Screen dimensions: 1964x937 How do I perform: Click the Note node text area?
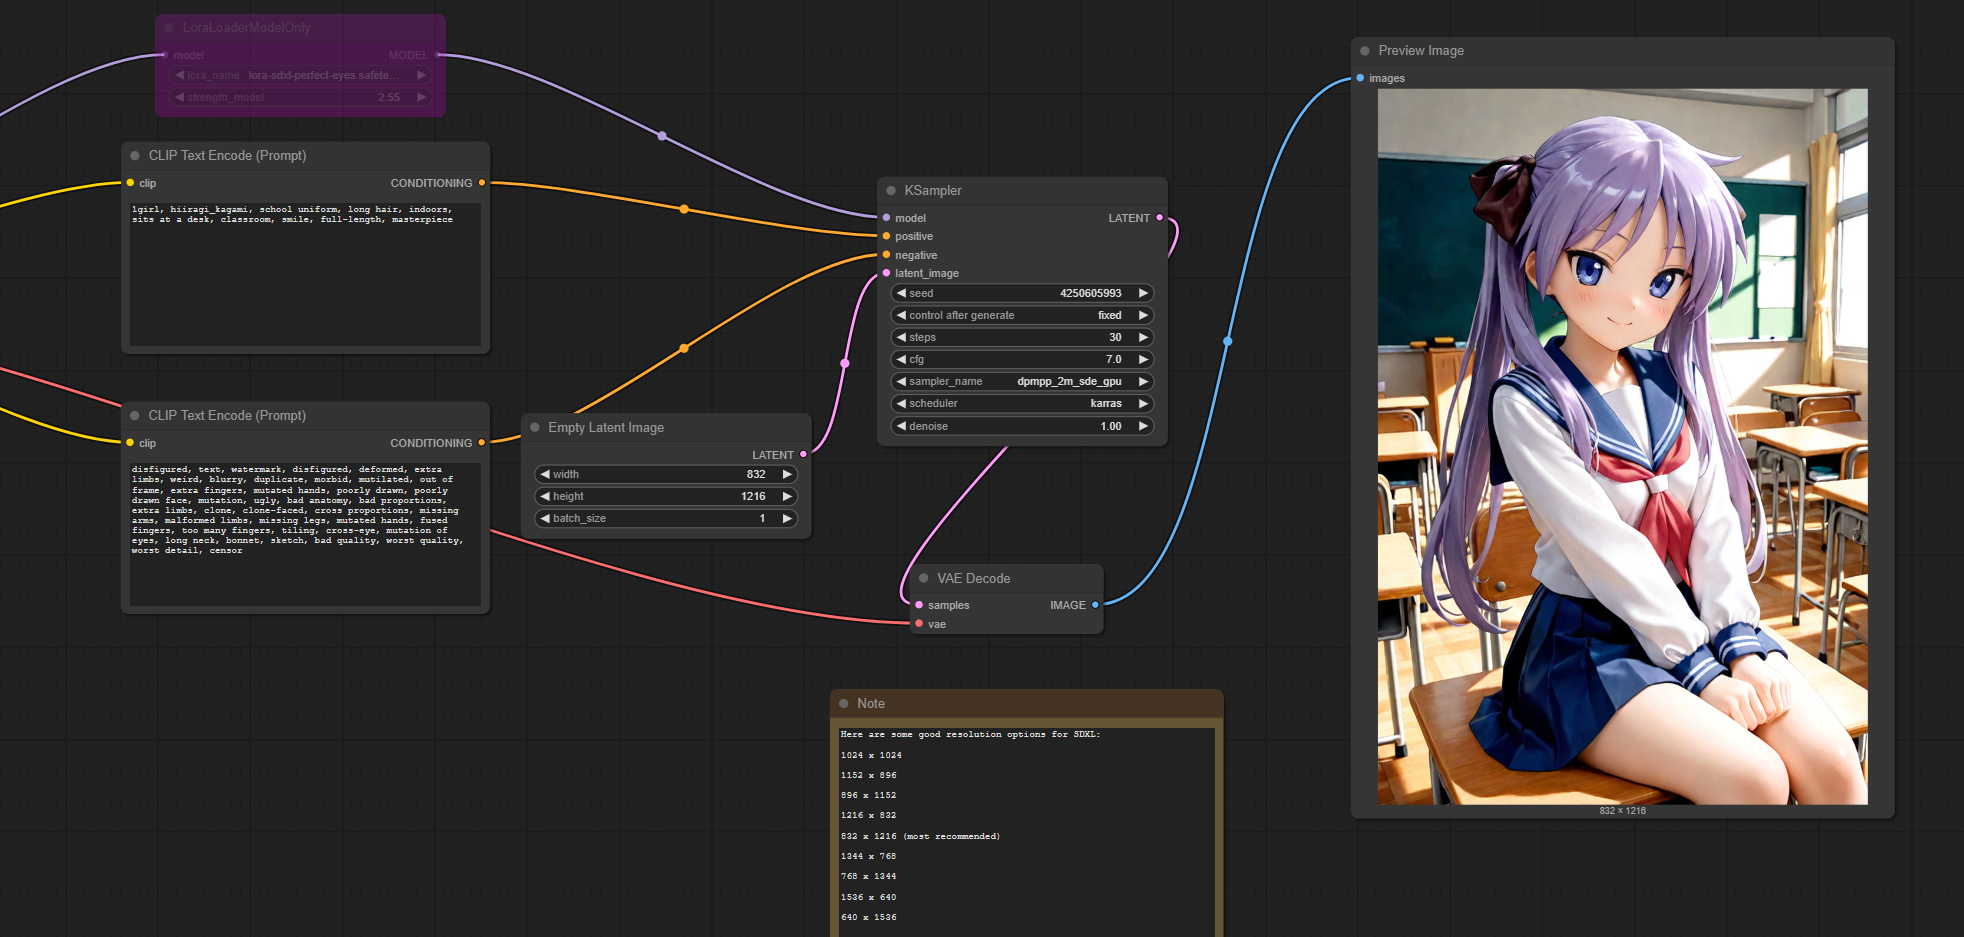[1027, 832]
